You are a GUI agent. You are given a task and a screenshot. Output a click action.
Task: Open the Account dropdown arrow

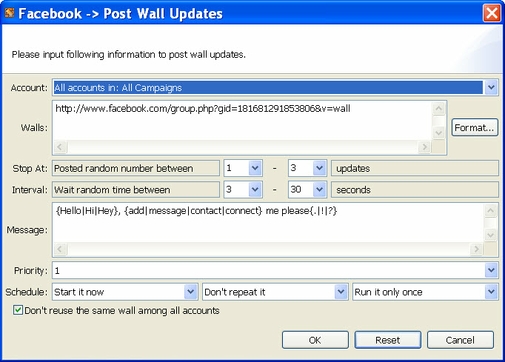(x=491, y=88)
